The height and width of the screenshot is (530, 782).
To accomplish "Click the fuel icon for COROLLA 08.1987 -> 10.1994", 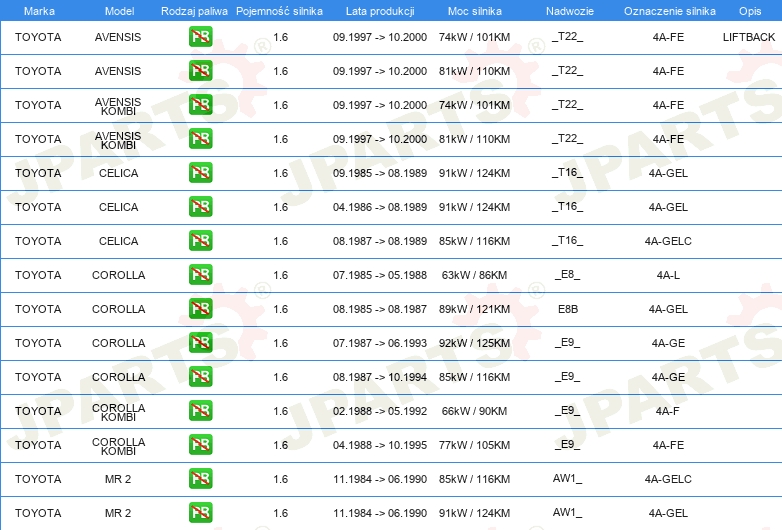I will [x=200, y=376].
